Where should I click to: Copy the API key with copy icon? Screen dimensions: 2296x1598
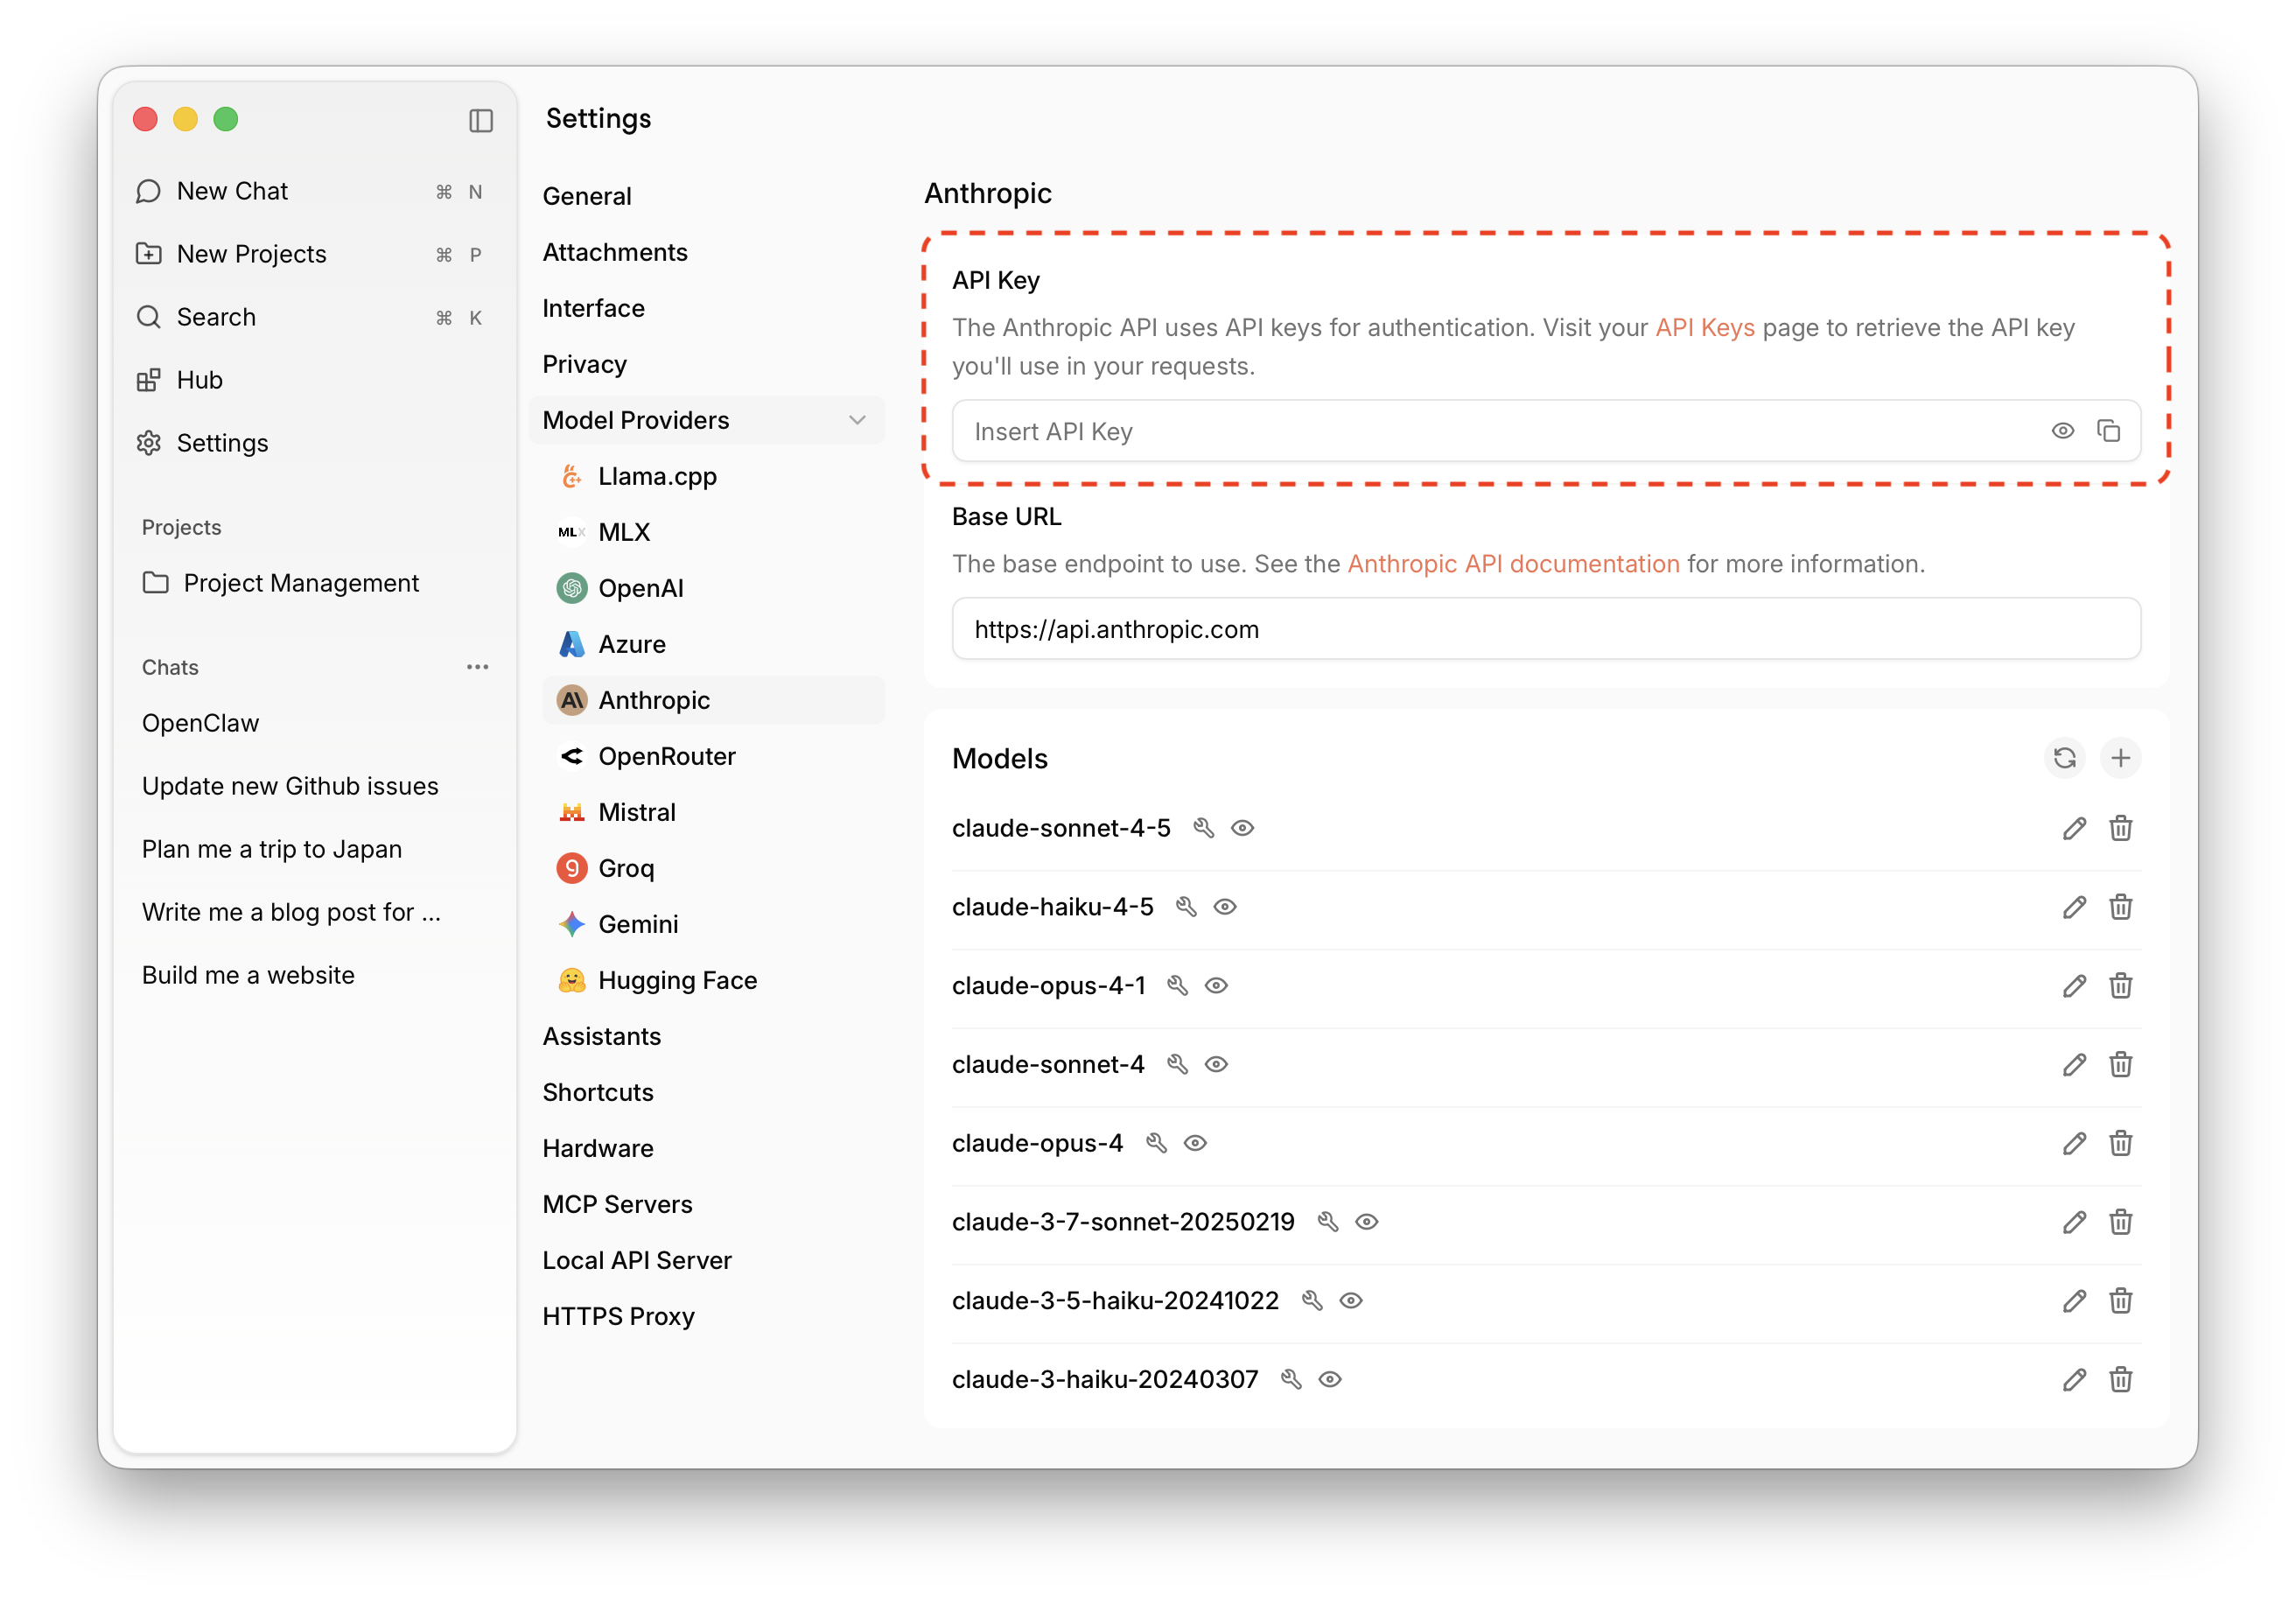click(2108, 431)
